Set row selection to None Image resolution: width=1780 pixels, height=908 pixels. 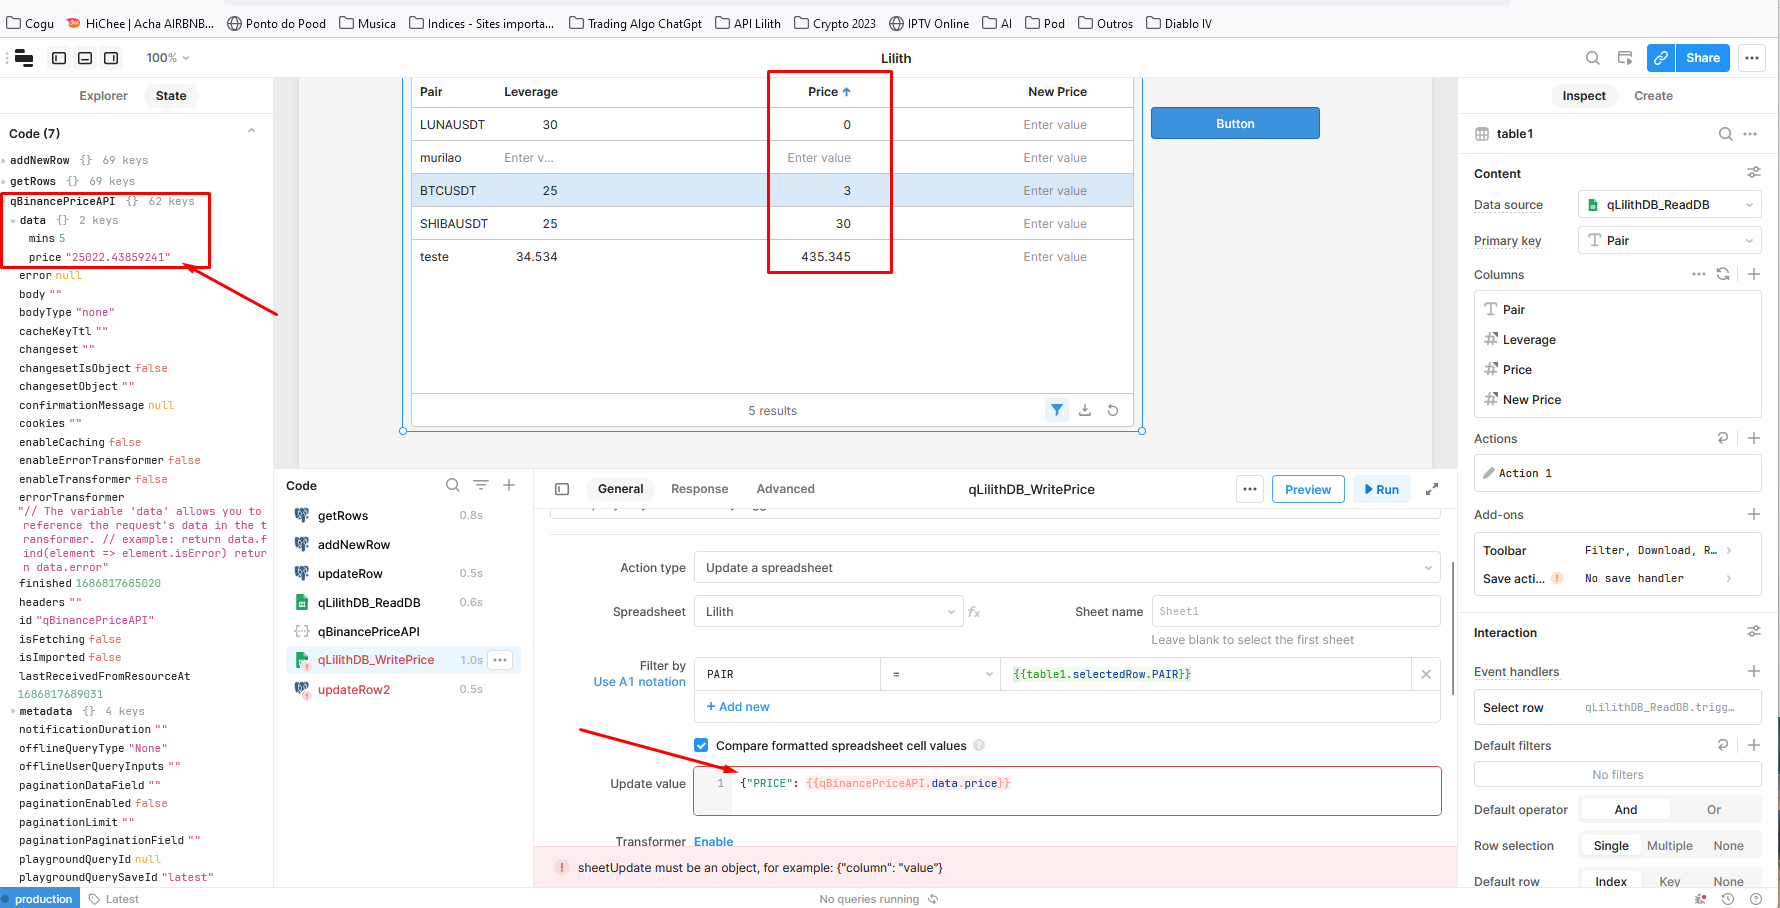pos(1728,846)
